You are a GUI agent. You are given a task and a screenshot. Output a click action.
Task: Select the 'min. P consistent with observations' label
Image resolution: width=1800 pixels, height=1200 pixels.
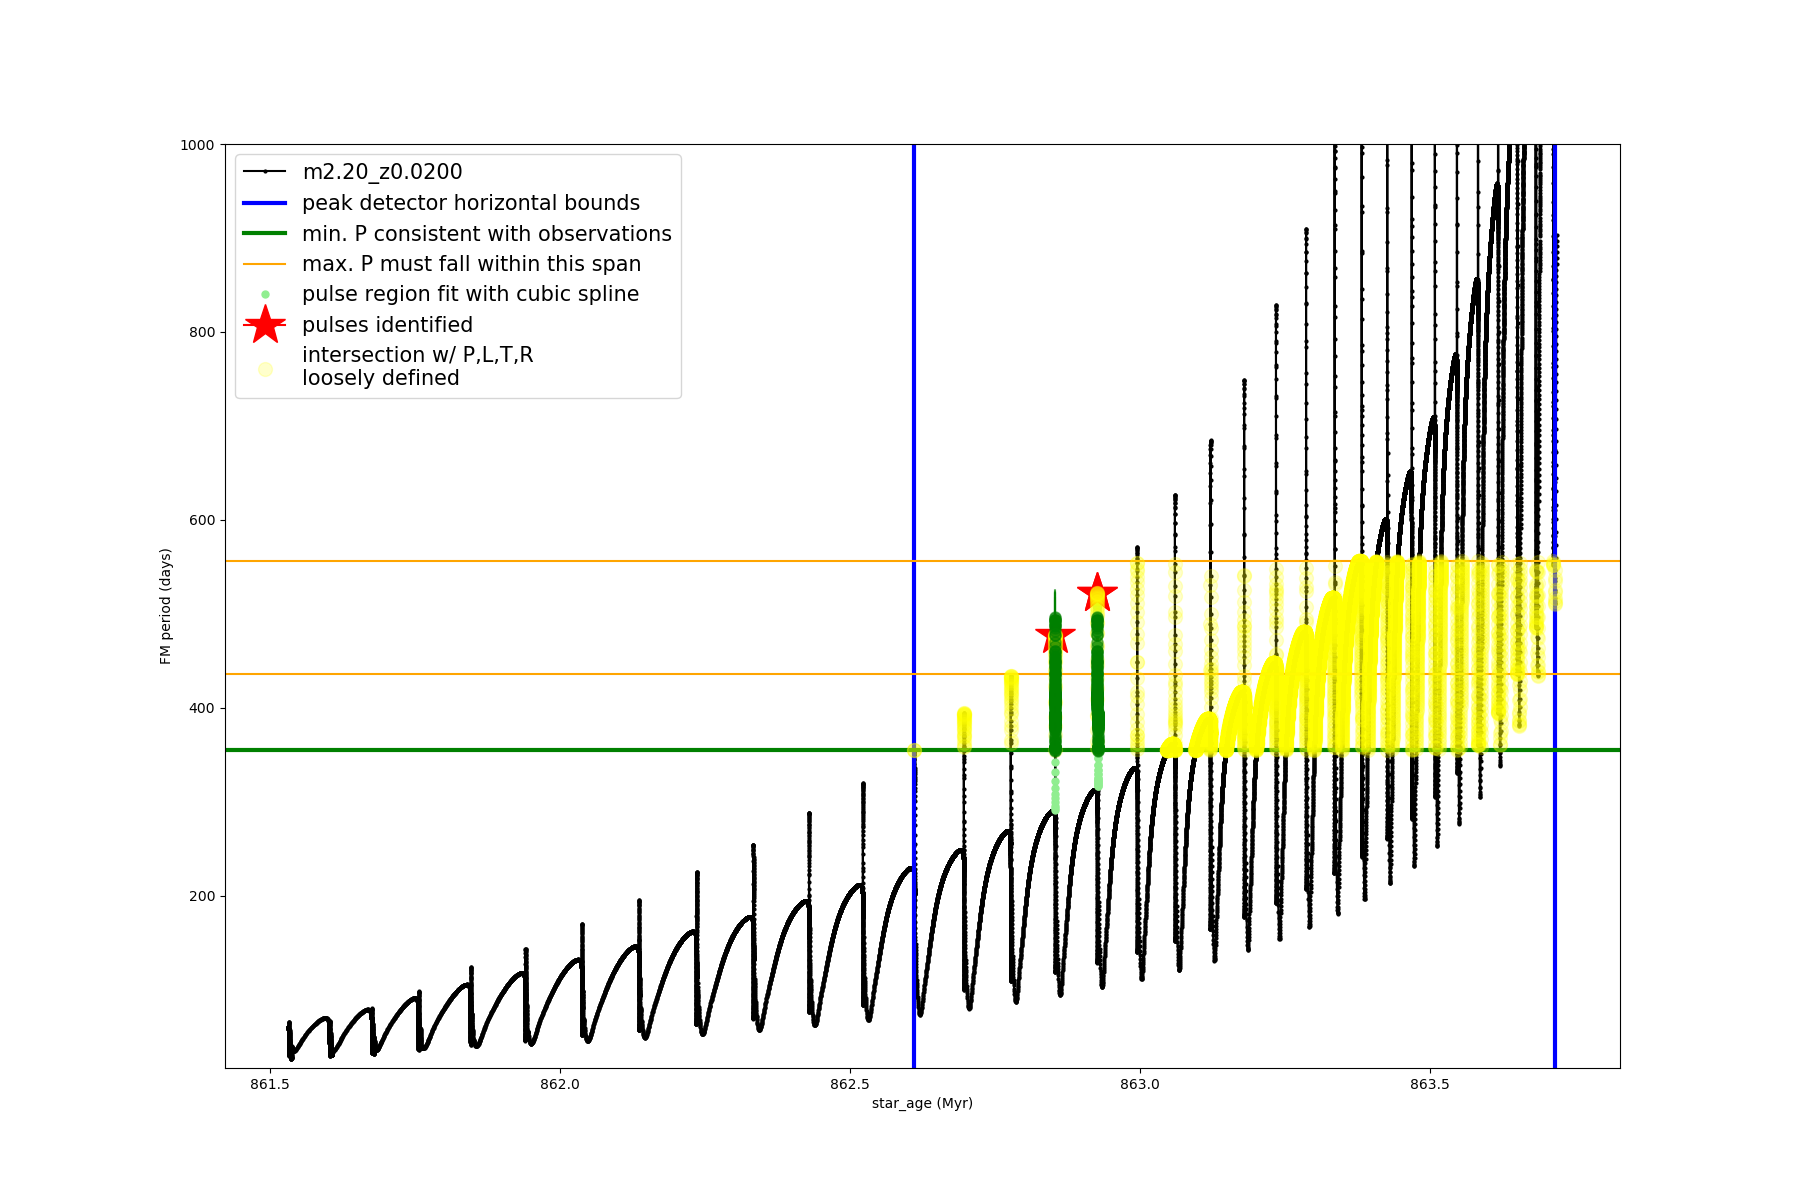click(486, 233)
